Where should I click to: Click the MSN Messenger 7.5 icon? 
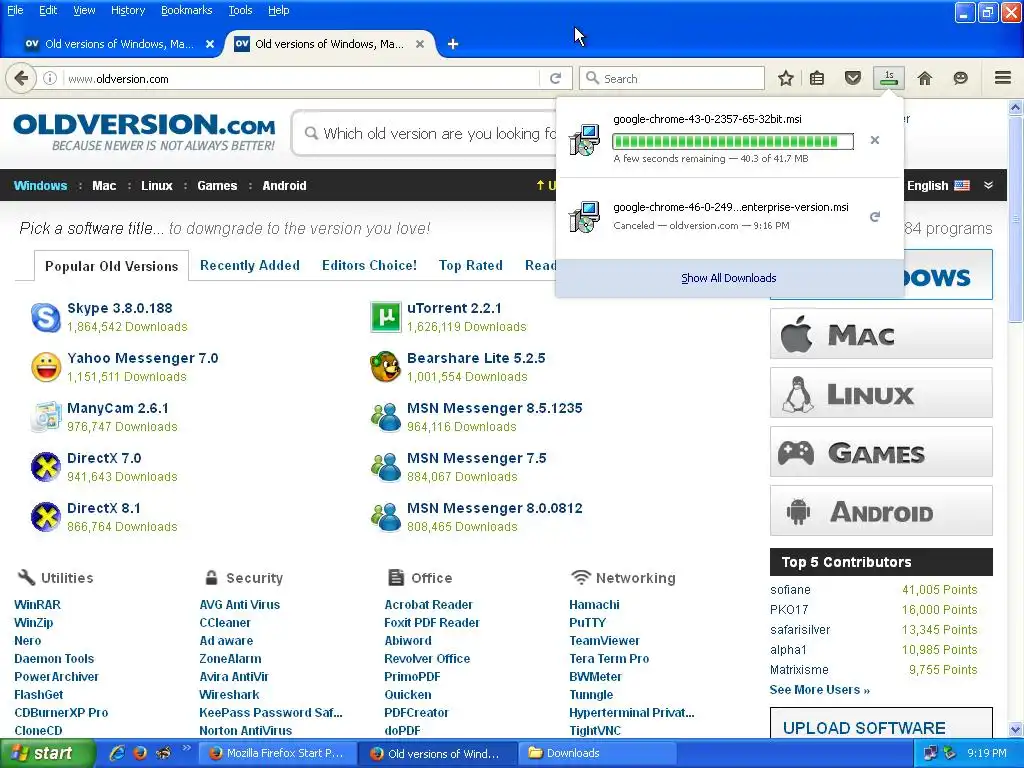click(385, 468)
